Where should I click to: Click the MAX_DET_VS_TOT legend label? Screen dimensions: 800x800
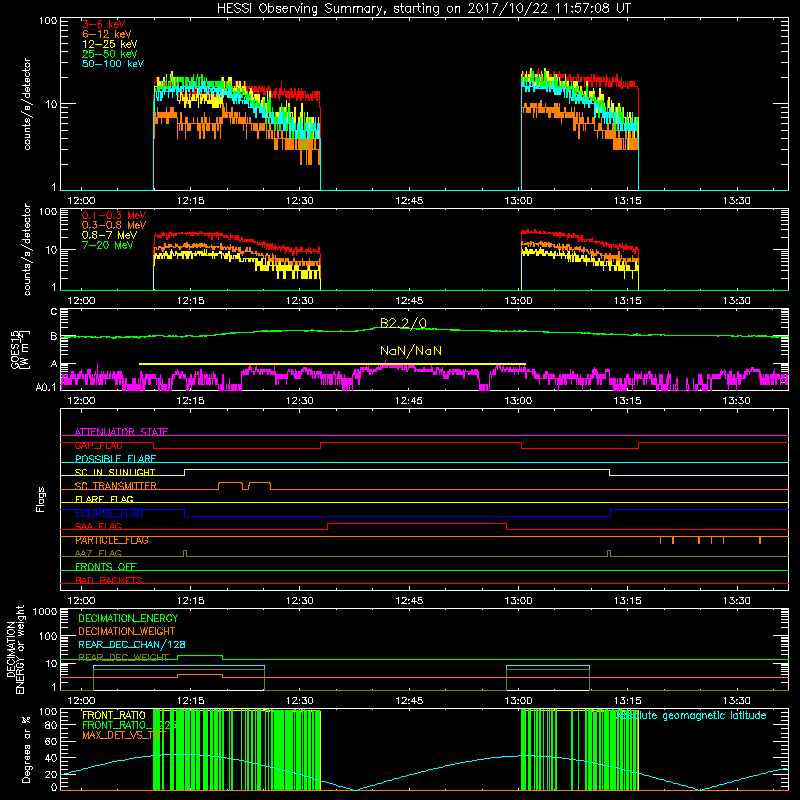tap(124, 735)
